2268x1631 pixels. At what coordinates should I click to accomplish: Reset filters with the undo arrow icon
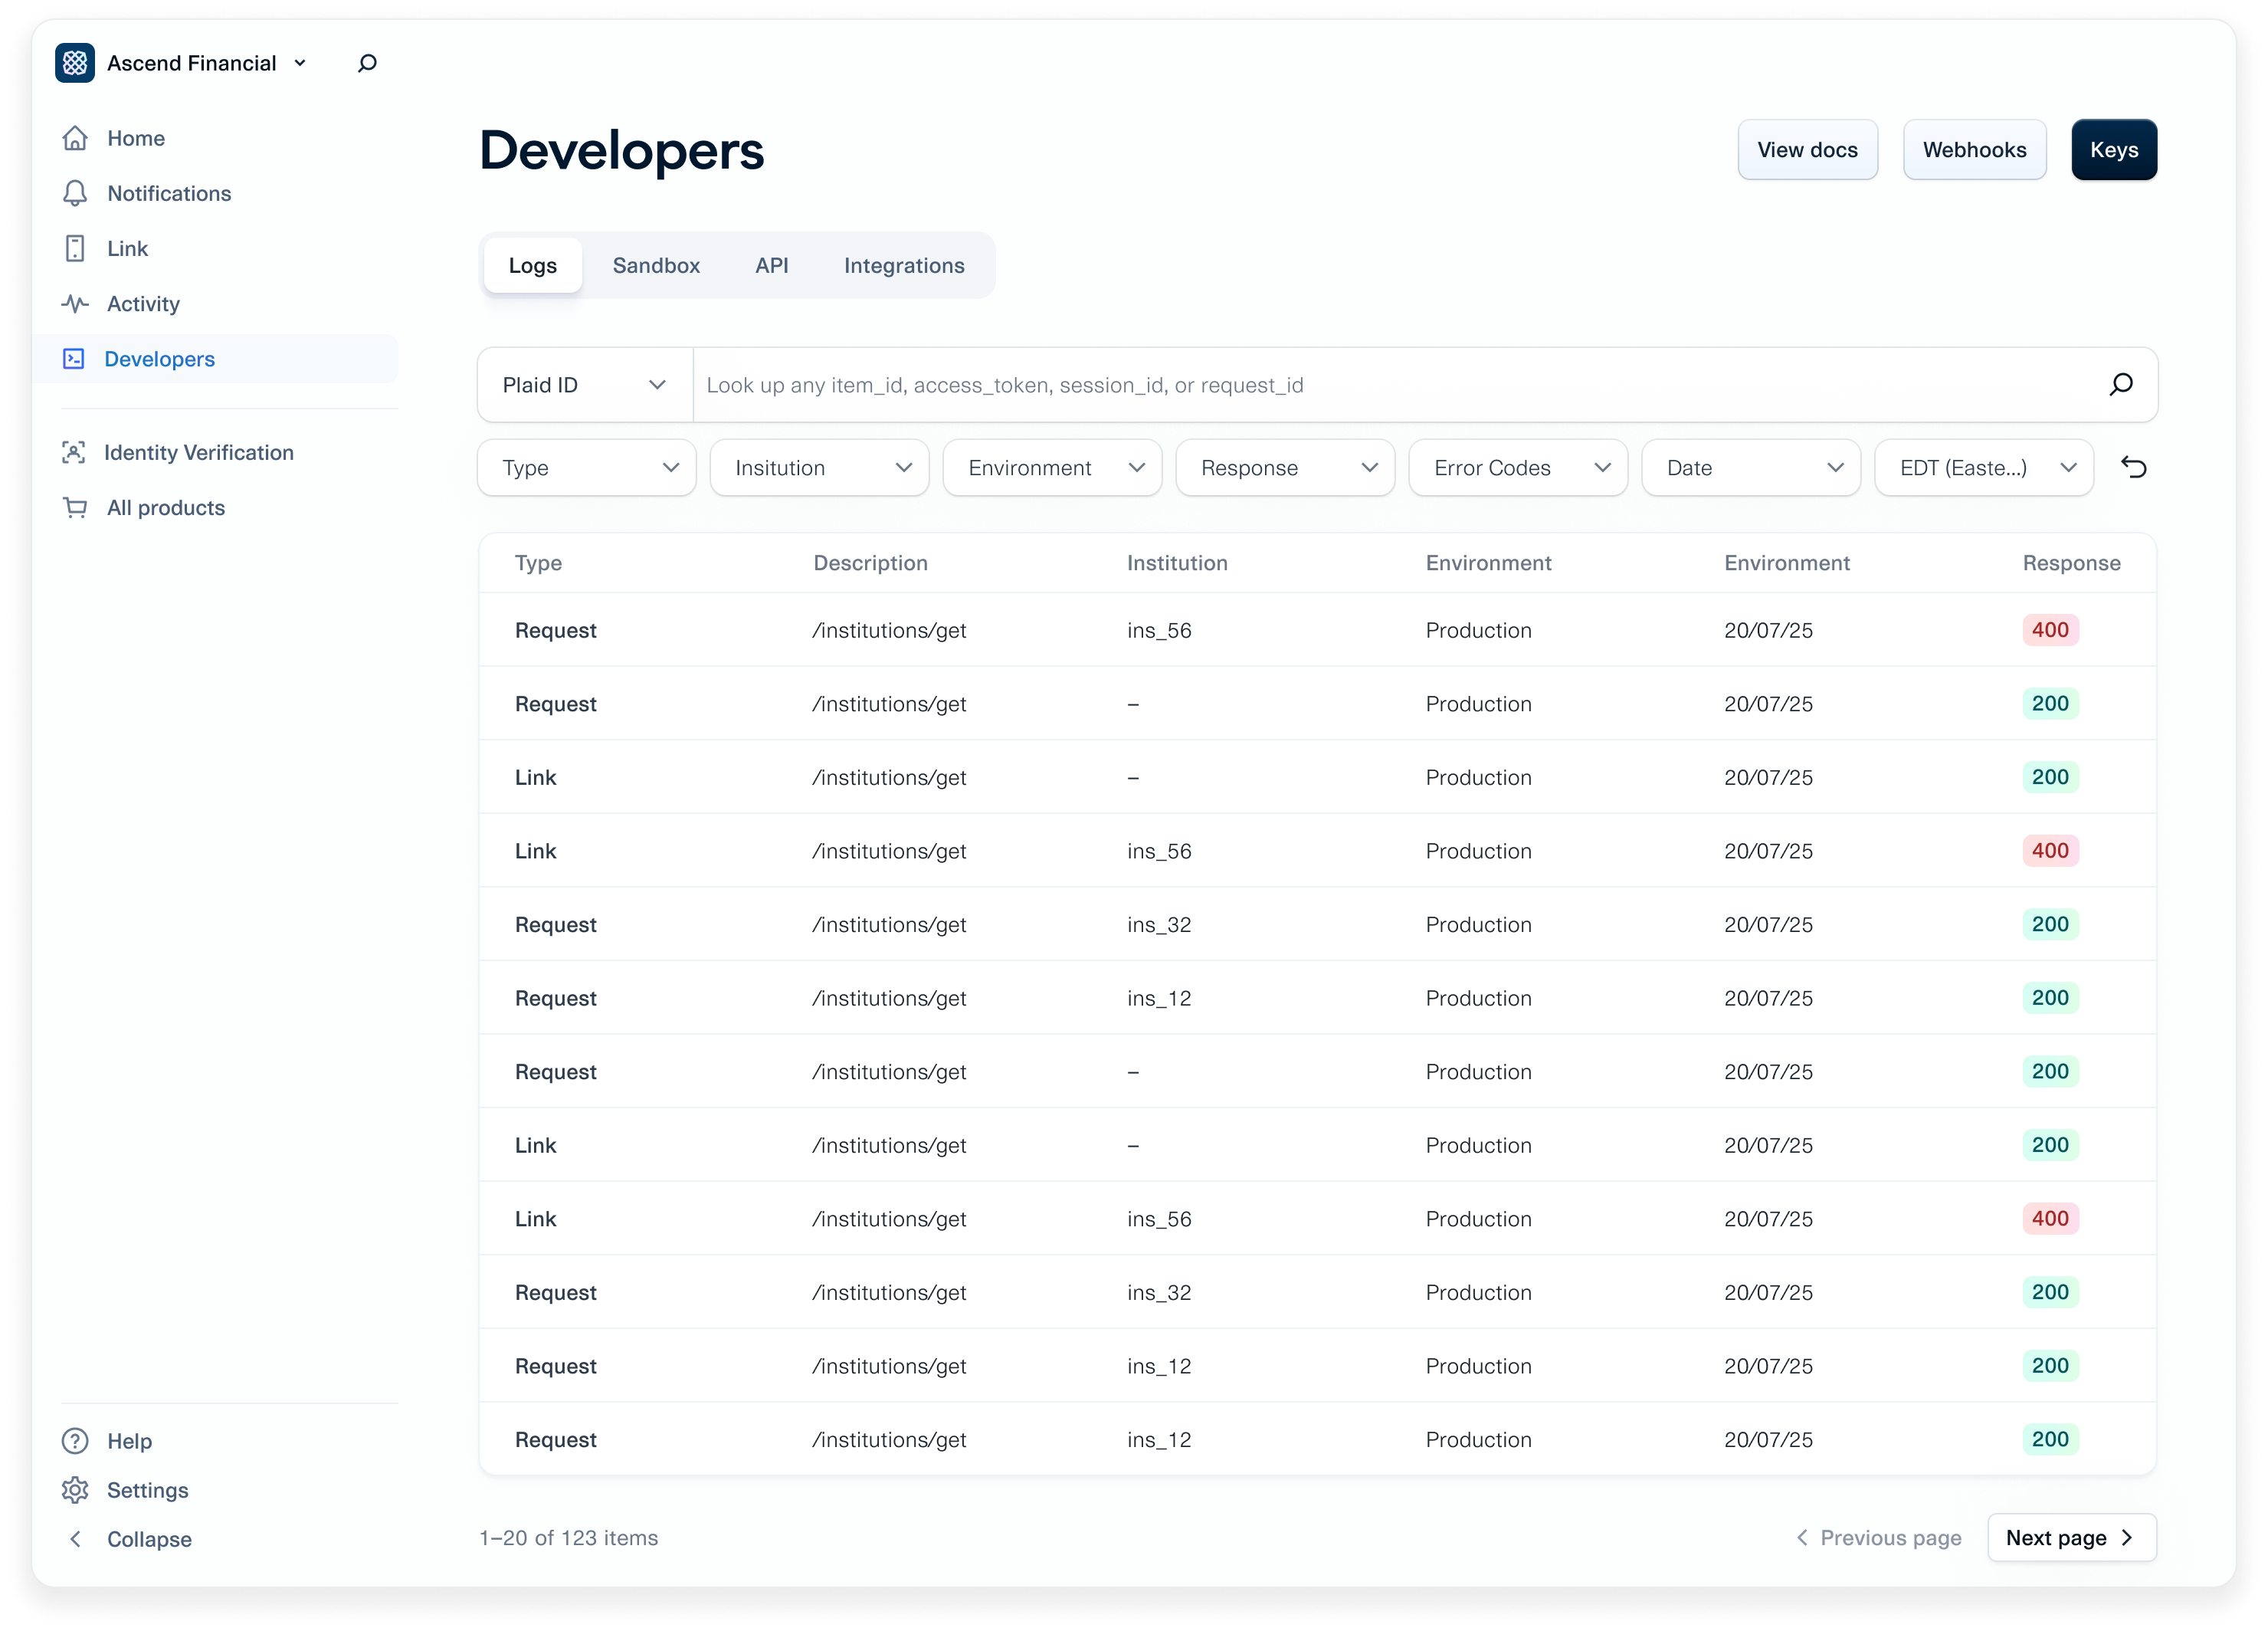(x=2135, y=467)
